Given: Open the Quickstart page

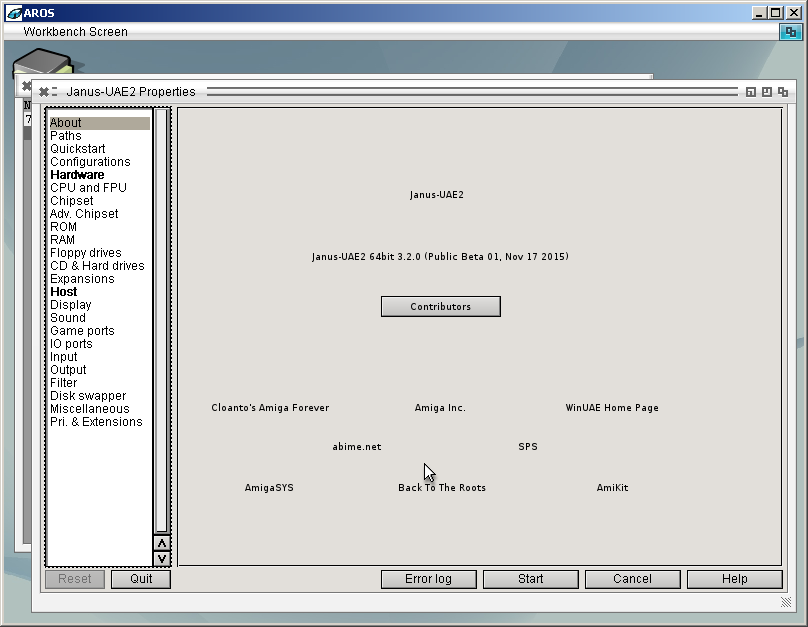Looking at the screenshot, I should click(99, 149).
